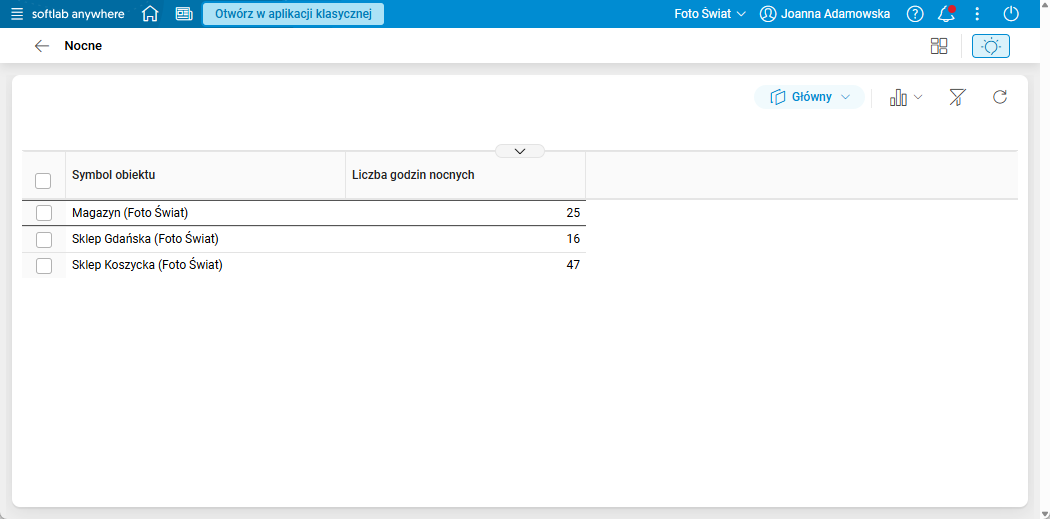Open the notifications bell
This screenshot has height=519, width=1050.
click(946, 14)
